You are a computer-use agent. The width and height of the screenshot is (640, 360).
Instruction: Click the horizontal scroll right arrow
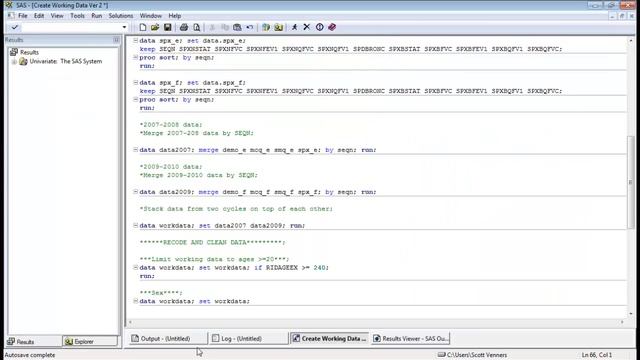pyautogui.click(x=622, y=322)
